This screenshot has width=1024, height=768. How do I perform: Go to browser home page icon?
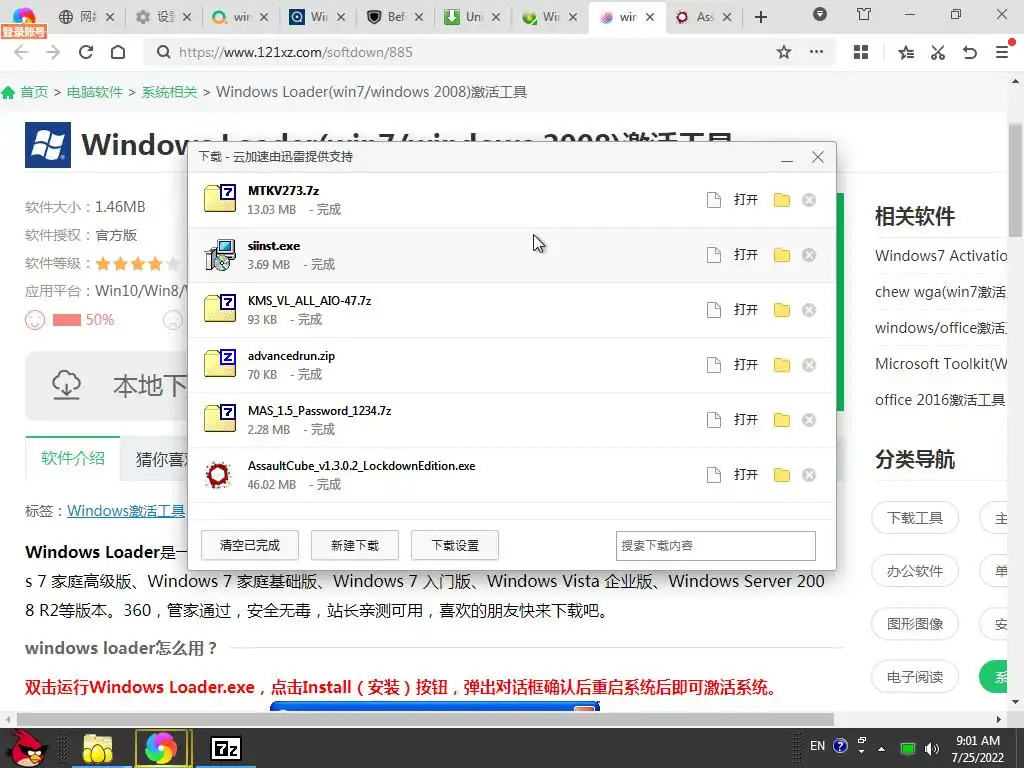(x=118, y=52)
